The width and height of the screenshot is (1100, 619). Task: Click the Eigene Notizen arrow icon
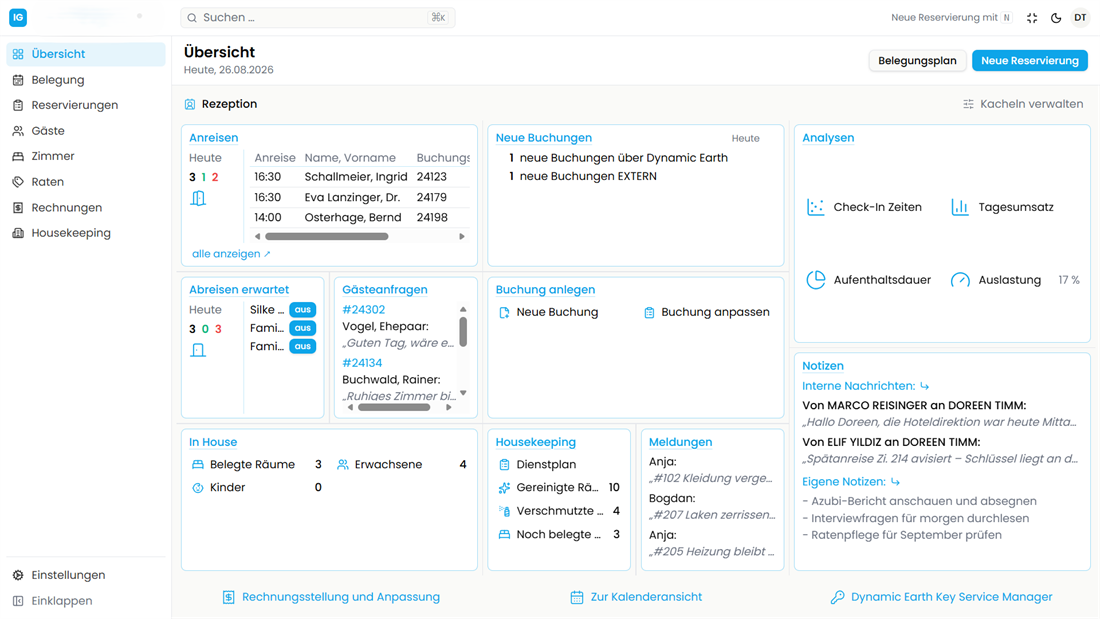click(895, 481)
